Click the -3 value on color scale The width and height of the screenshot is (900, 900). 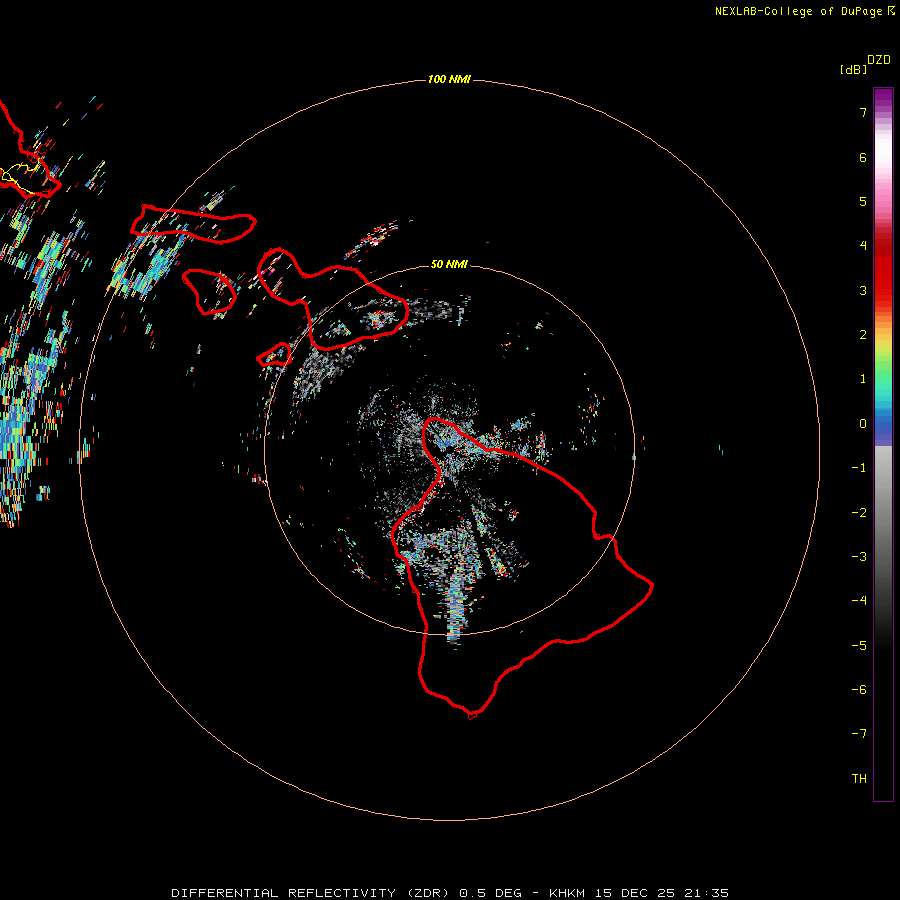[x=859, y=557]
